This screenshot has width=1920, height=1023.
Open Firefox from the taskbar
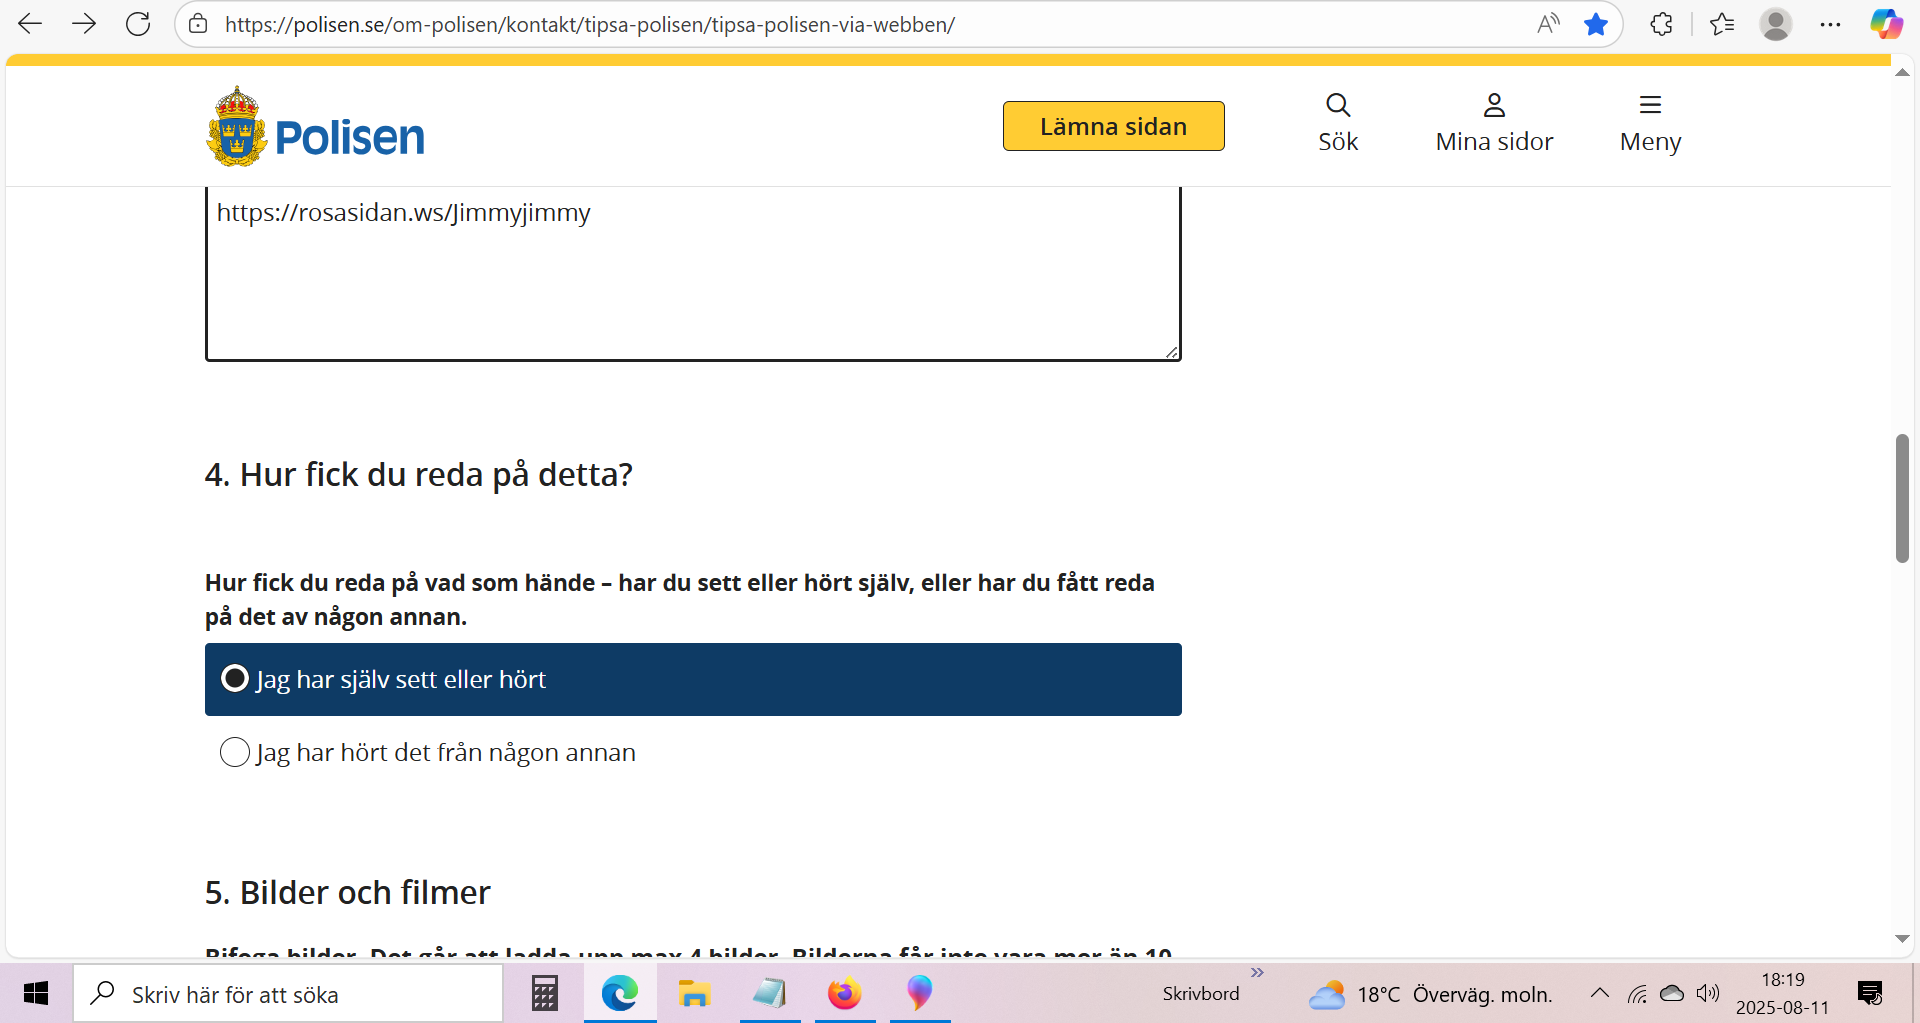pyautogui.click(x=844, y=993)
